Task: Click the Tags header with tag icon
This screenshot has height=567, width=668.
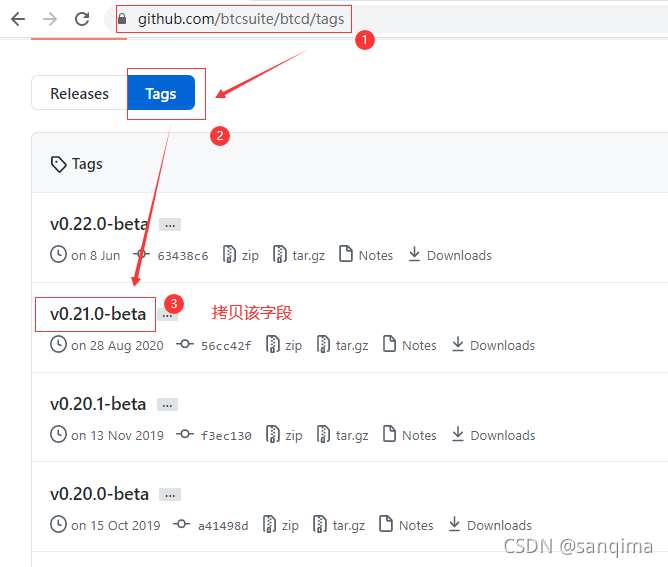Action: [x=77, y=164]
